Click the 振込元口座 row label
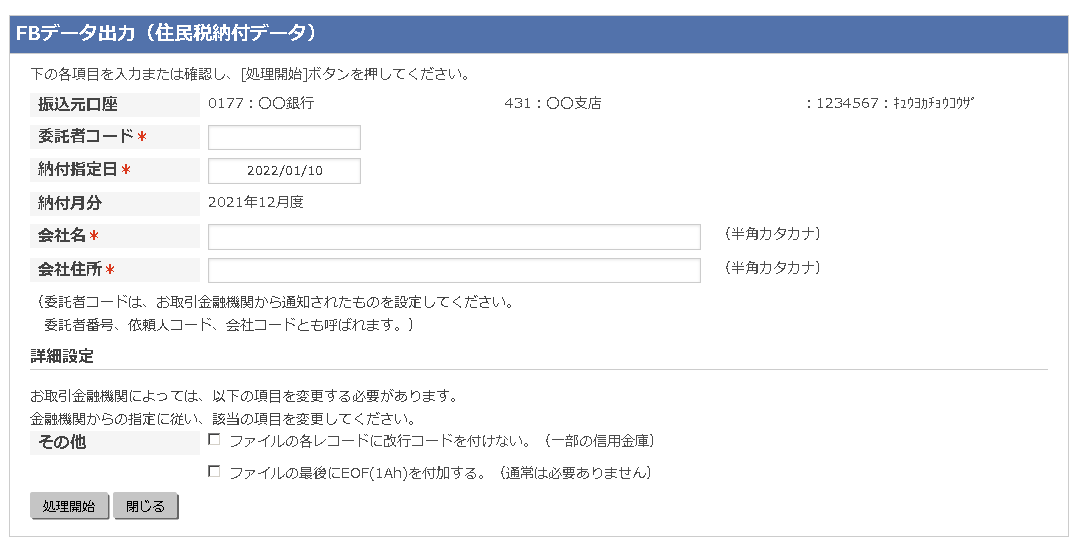 click(78, 104)
